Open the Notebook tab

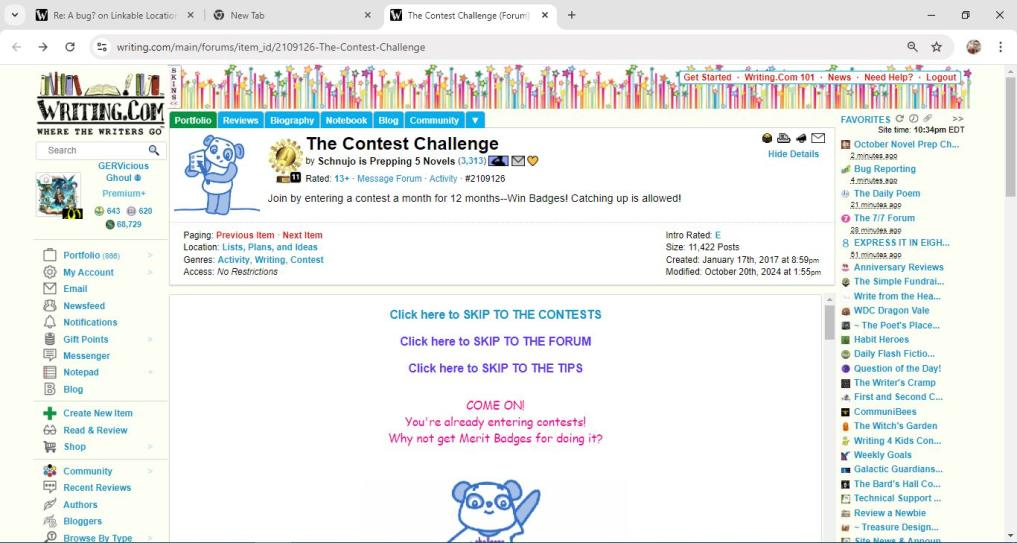click(x=346, y=120)
